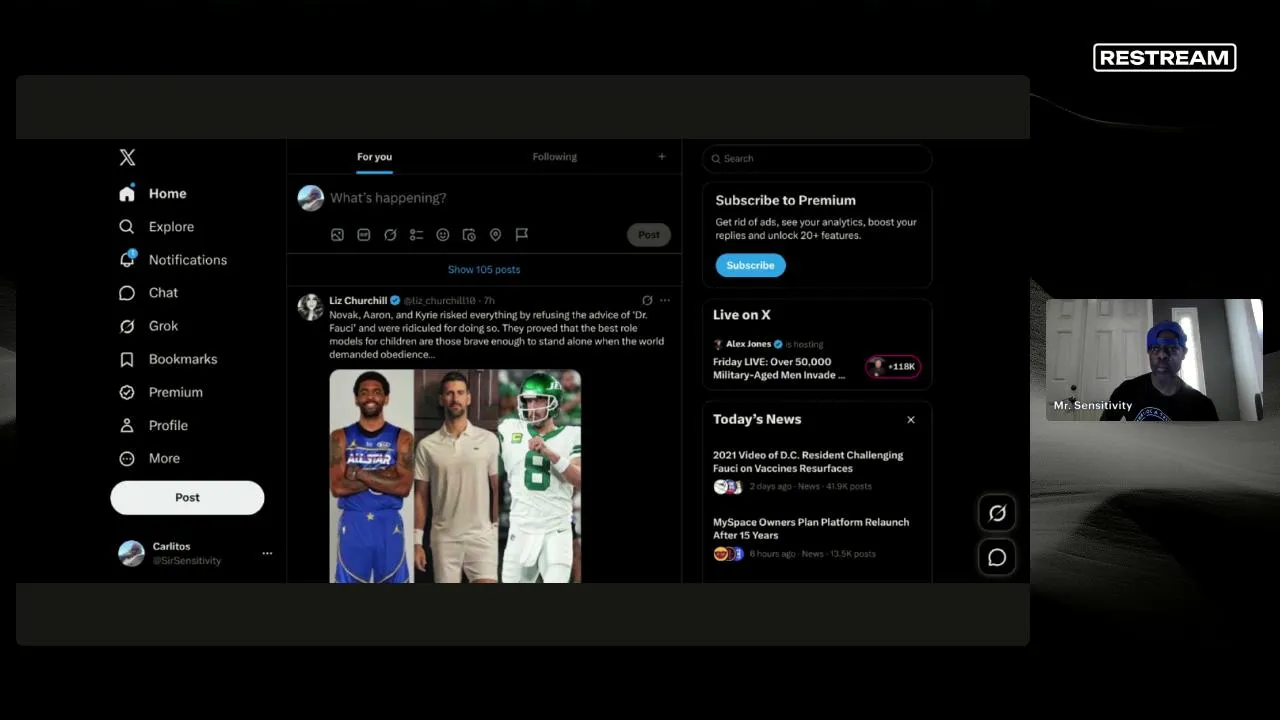Viewport: 1280px width, 720px height.
Task: Open the emoji picker icon
Action: click(x=443, y=235)
